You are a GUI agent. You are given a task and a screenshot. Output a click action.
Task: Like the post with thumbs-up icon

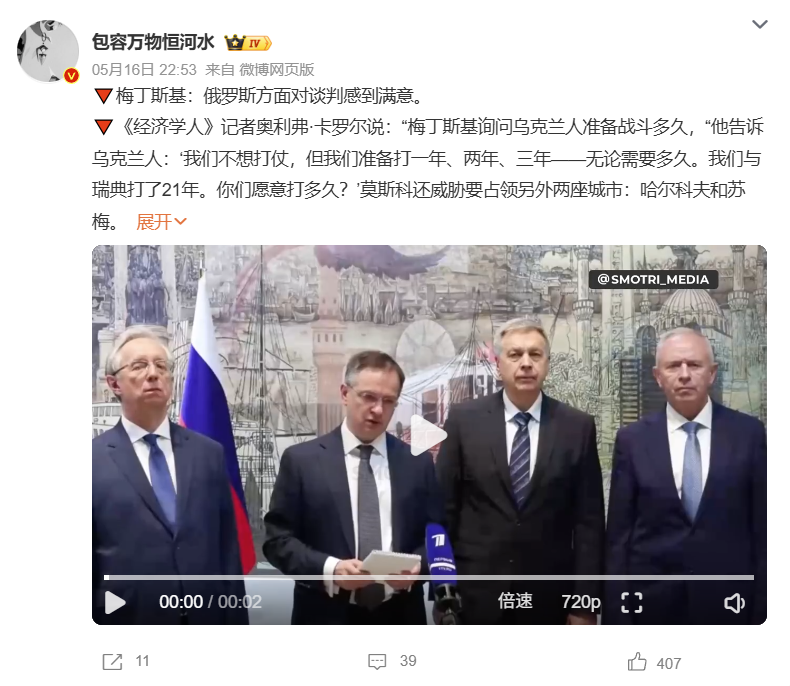point(637,661)
